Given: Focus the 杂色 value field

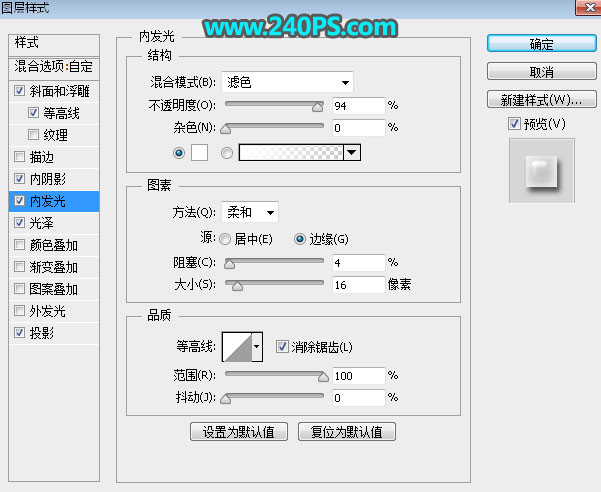Looking at the screenshot, I should (x=358, y=128).
